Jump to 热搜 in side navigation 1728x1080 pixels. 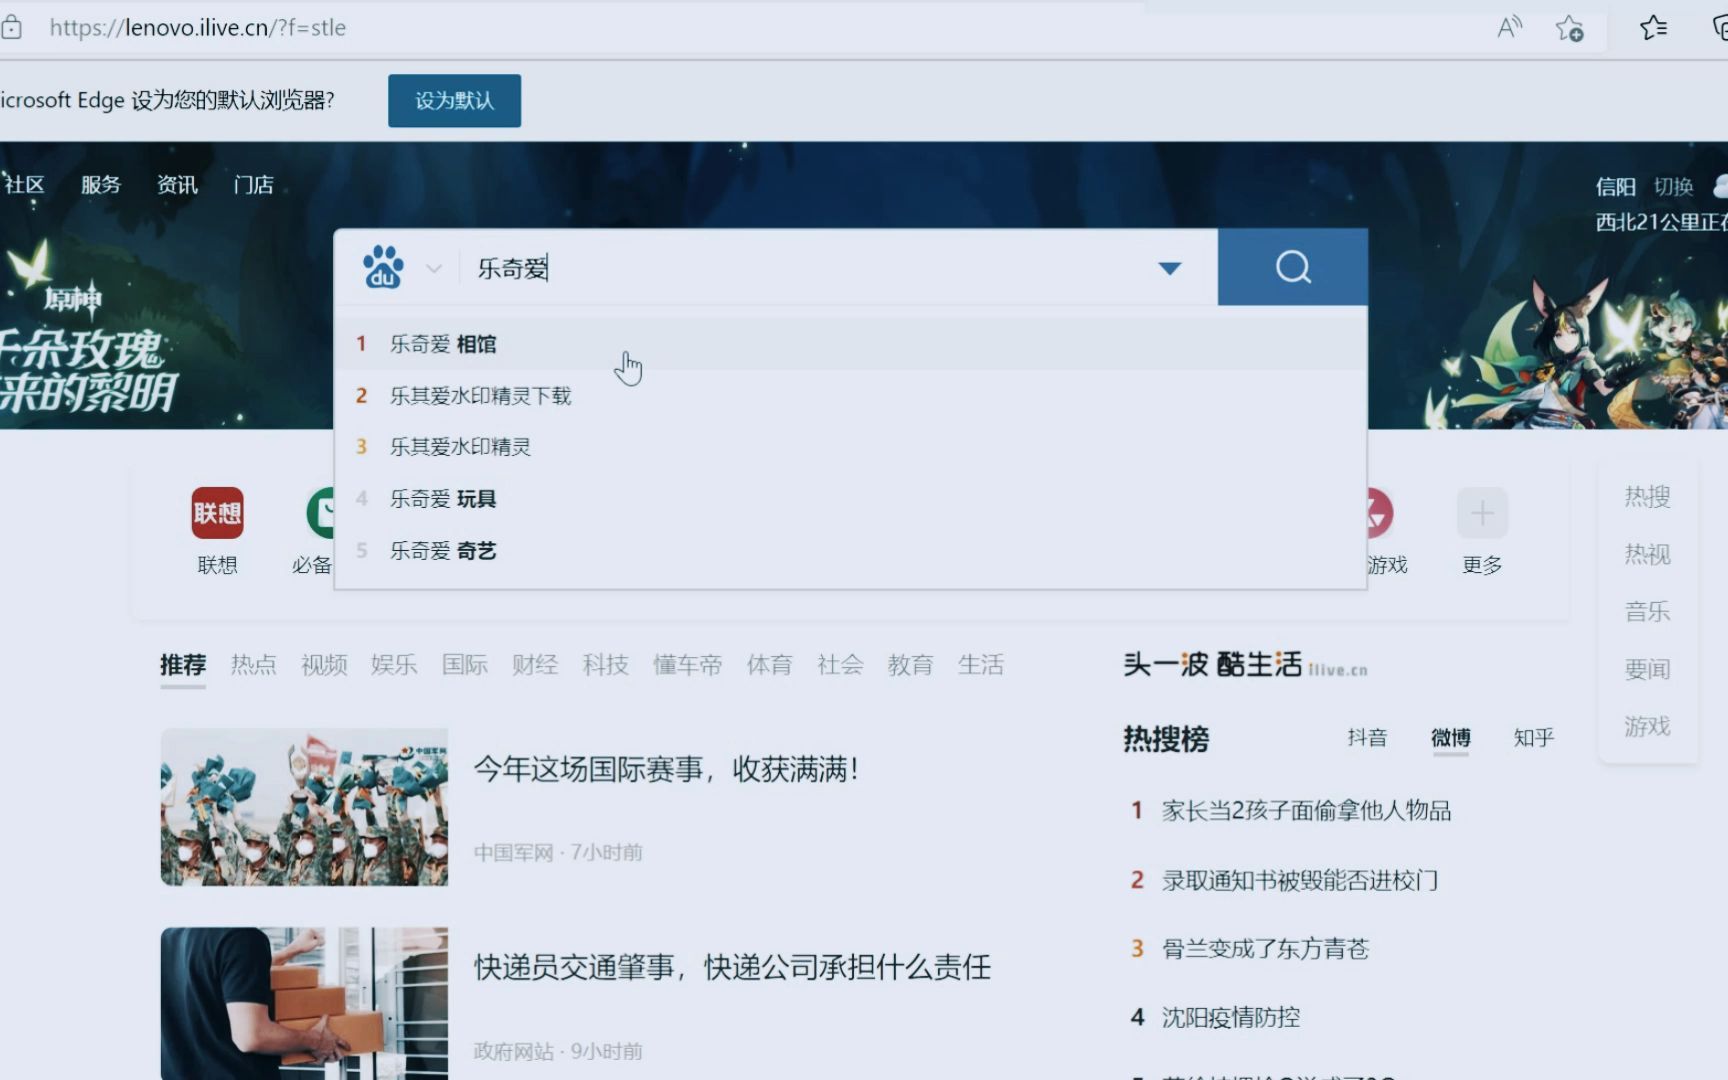coord(1648,497)
